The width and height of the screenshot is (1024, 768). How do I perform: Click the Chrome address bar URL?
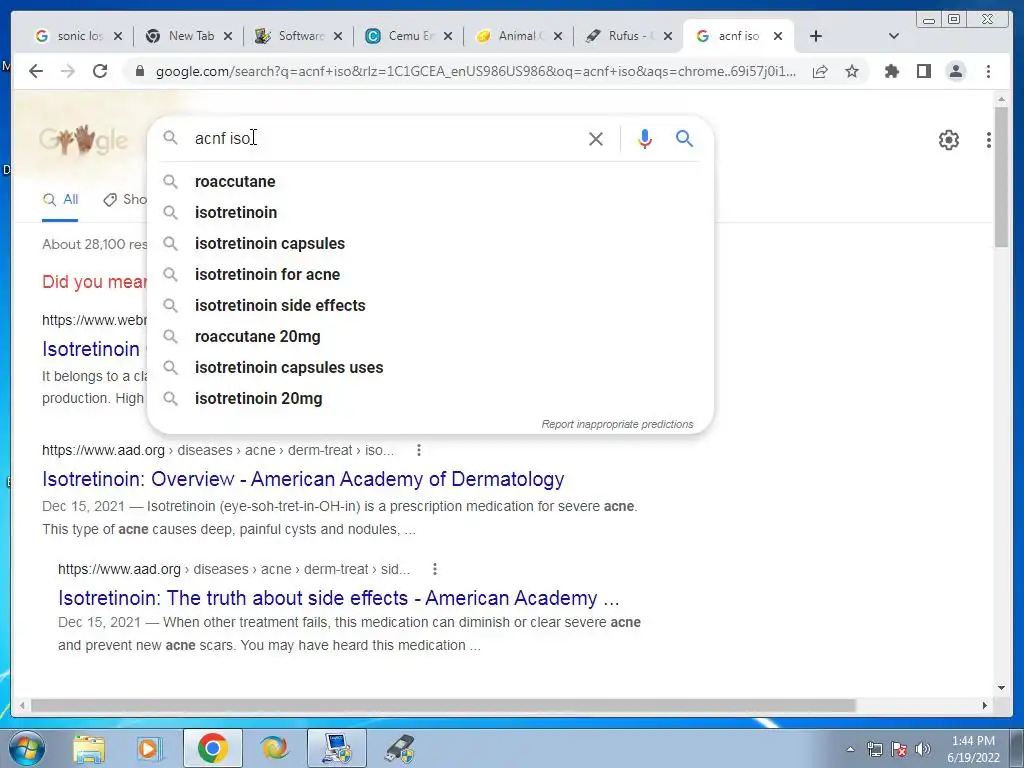475,71
